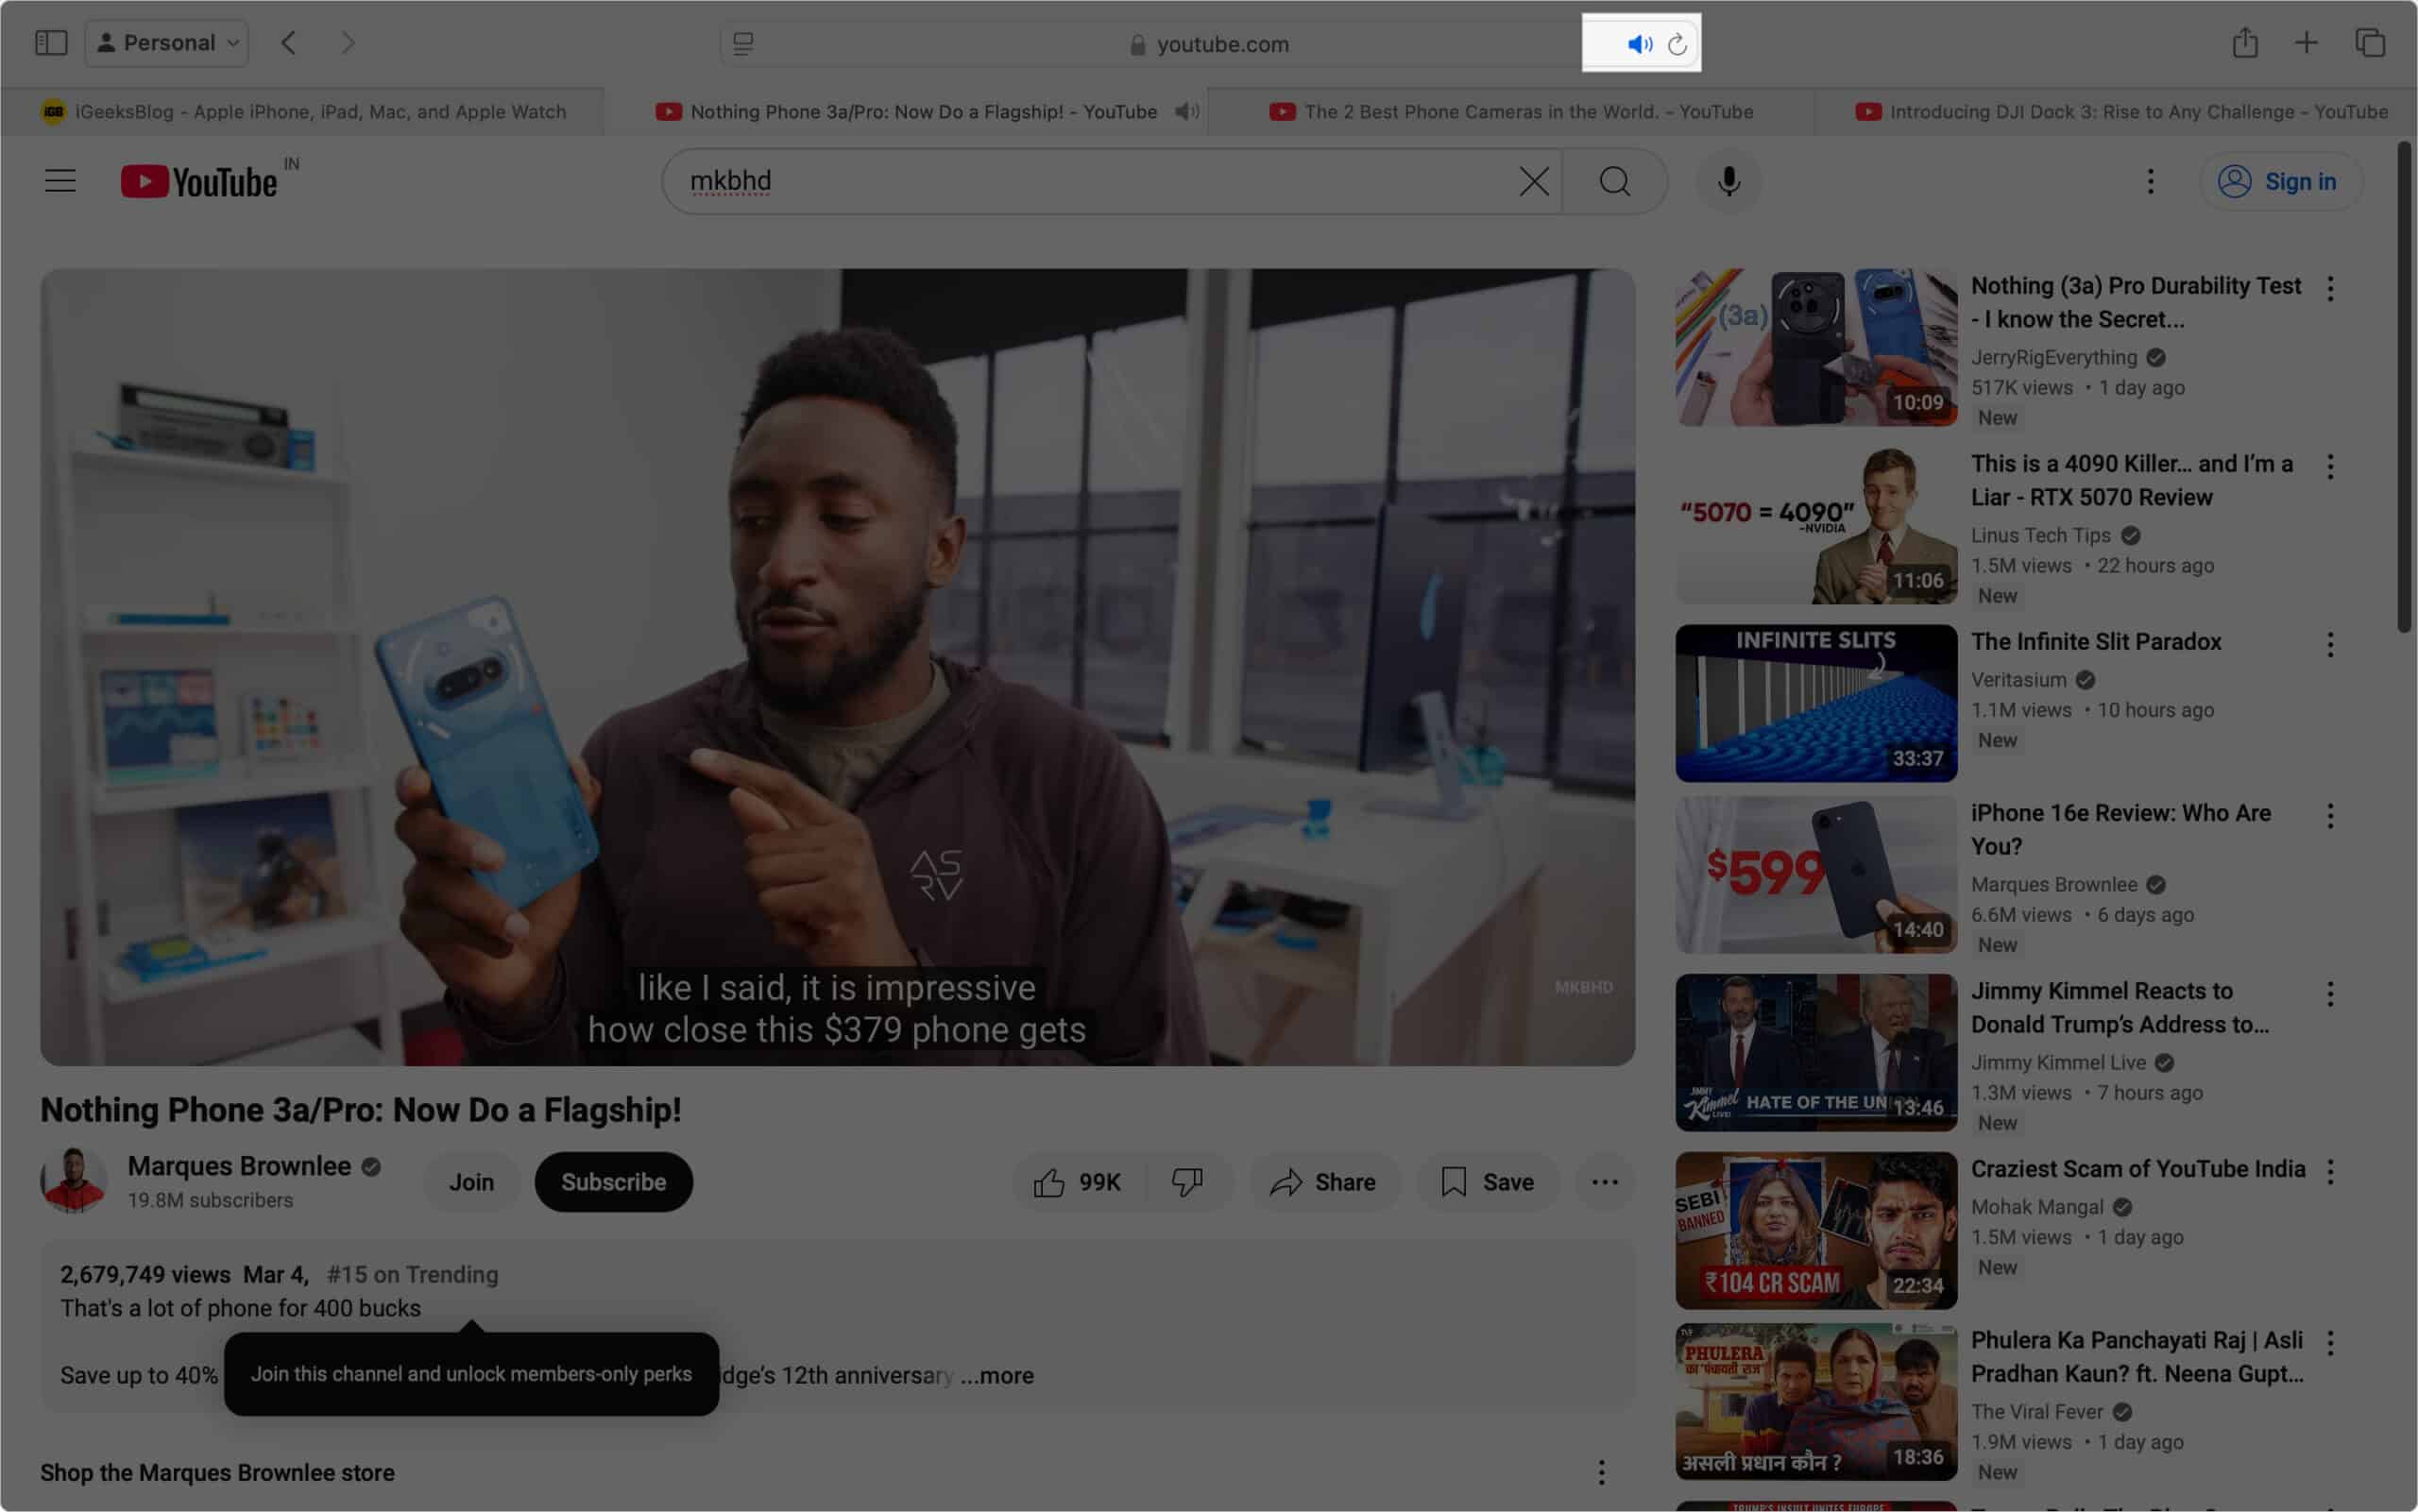Image resolution: width=2418 pixels, height=1512 pixels.
Task: Toggle the Safari sidebar
Action: (x=51, y=43)
